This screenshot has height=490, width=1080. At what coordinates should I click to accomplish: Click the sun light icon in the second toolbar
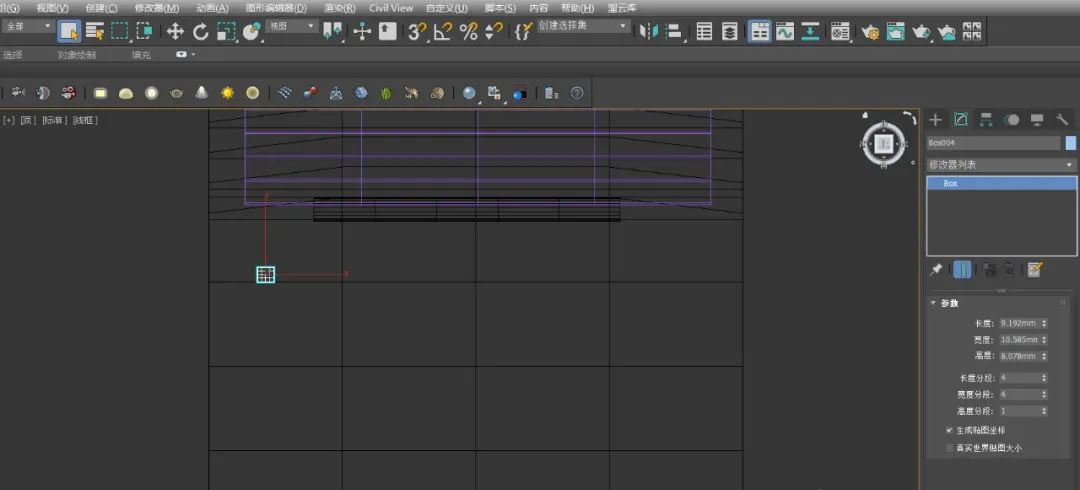coord(227,93)
